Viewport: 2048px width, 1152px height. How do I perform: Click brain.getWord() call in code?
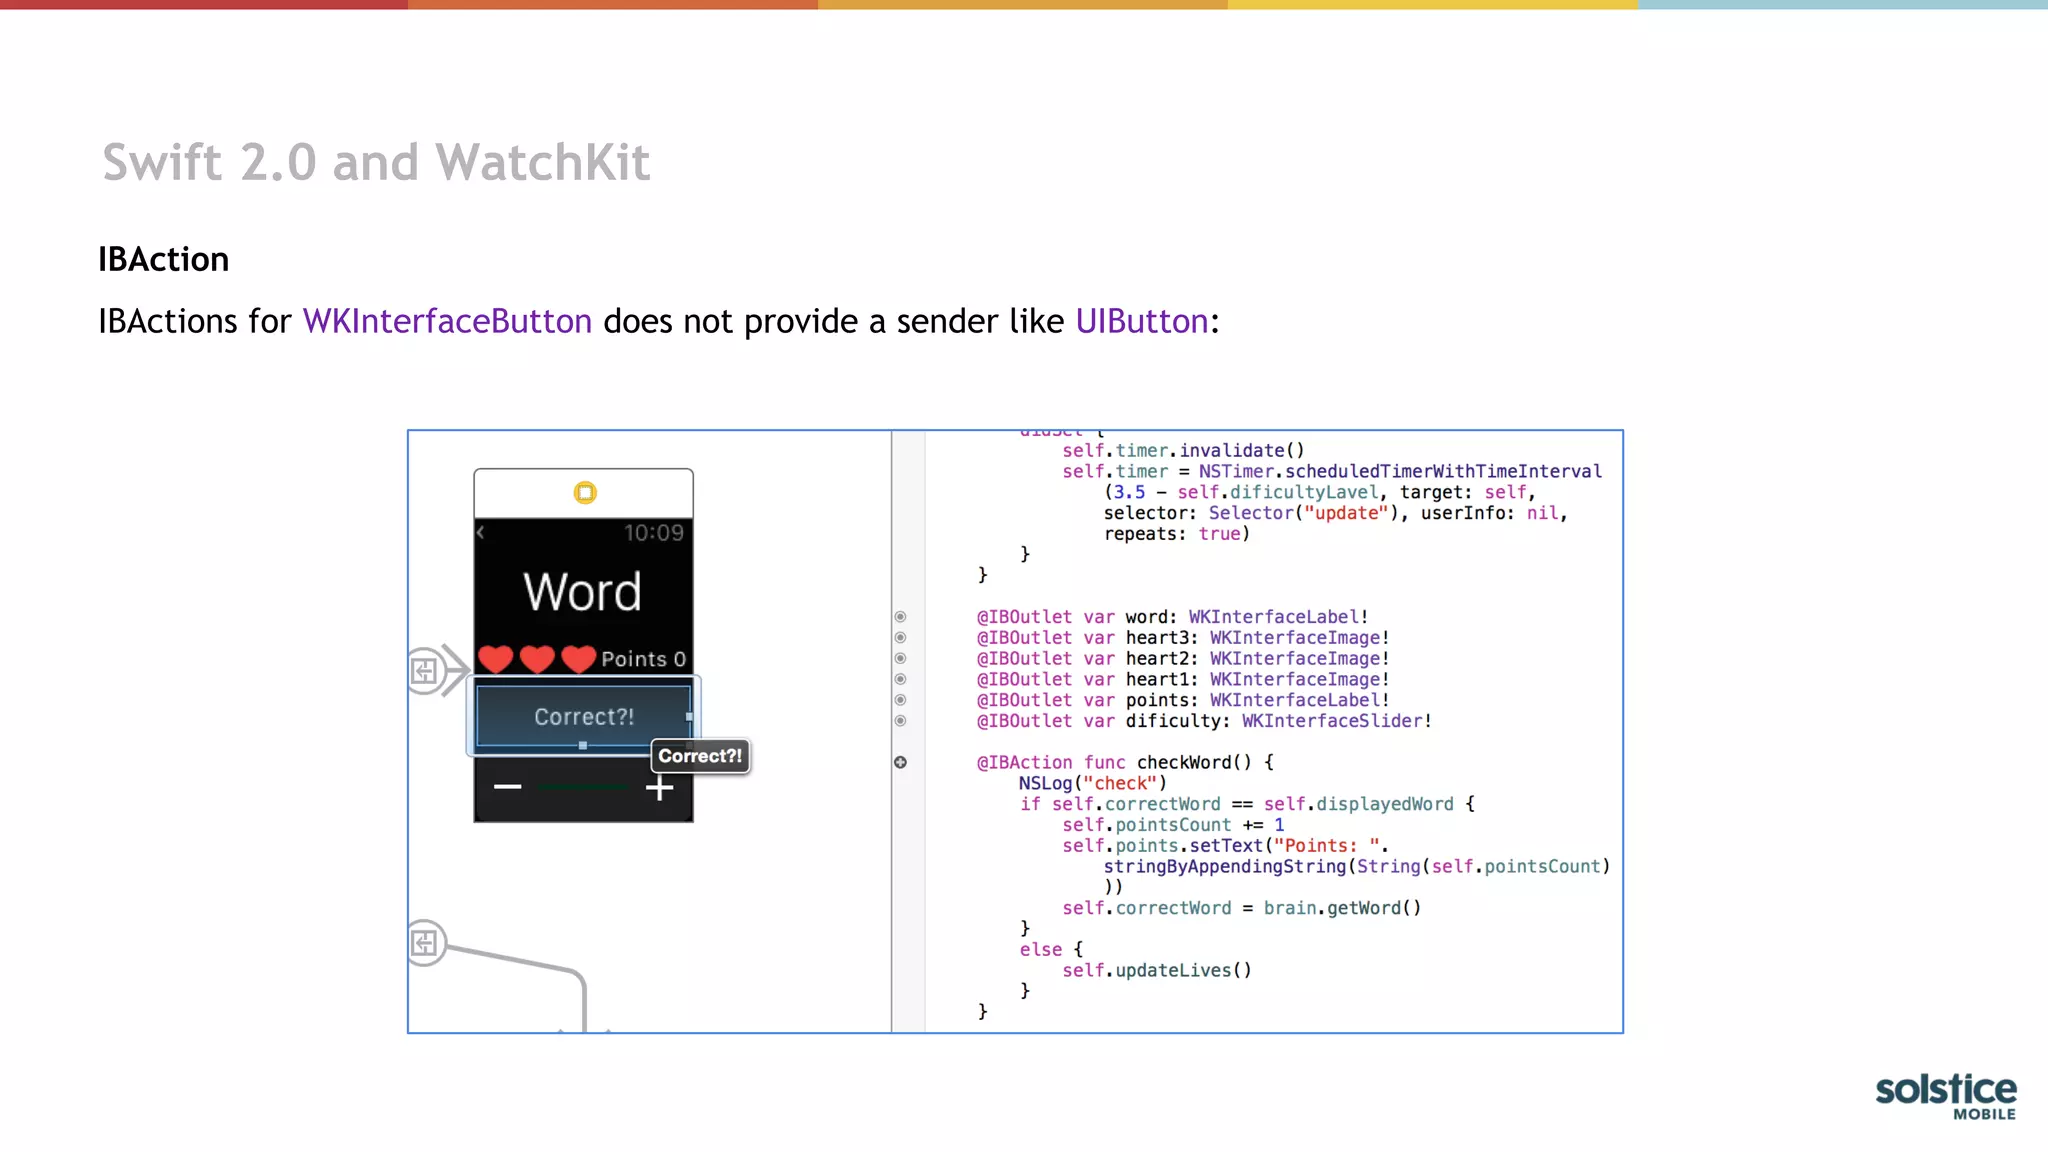(x=1342, y=908)
